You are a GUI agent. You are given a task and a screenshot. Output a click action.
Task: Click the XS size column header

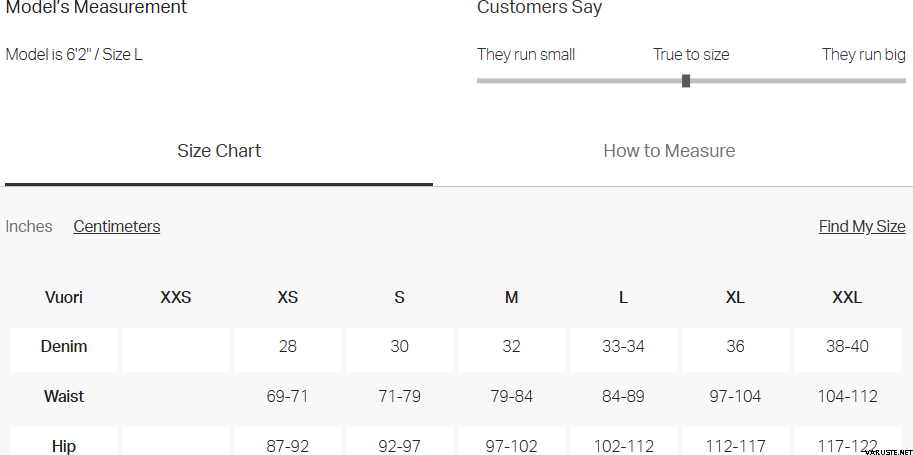(x=288, y=297)
